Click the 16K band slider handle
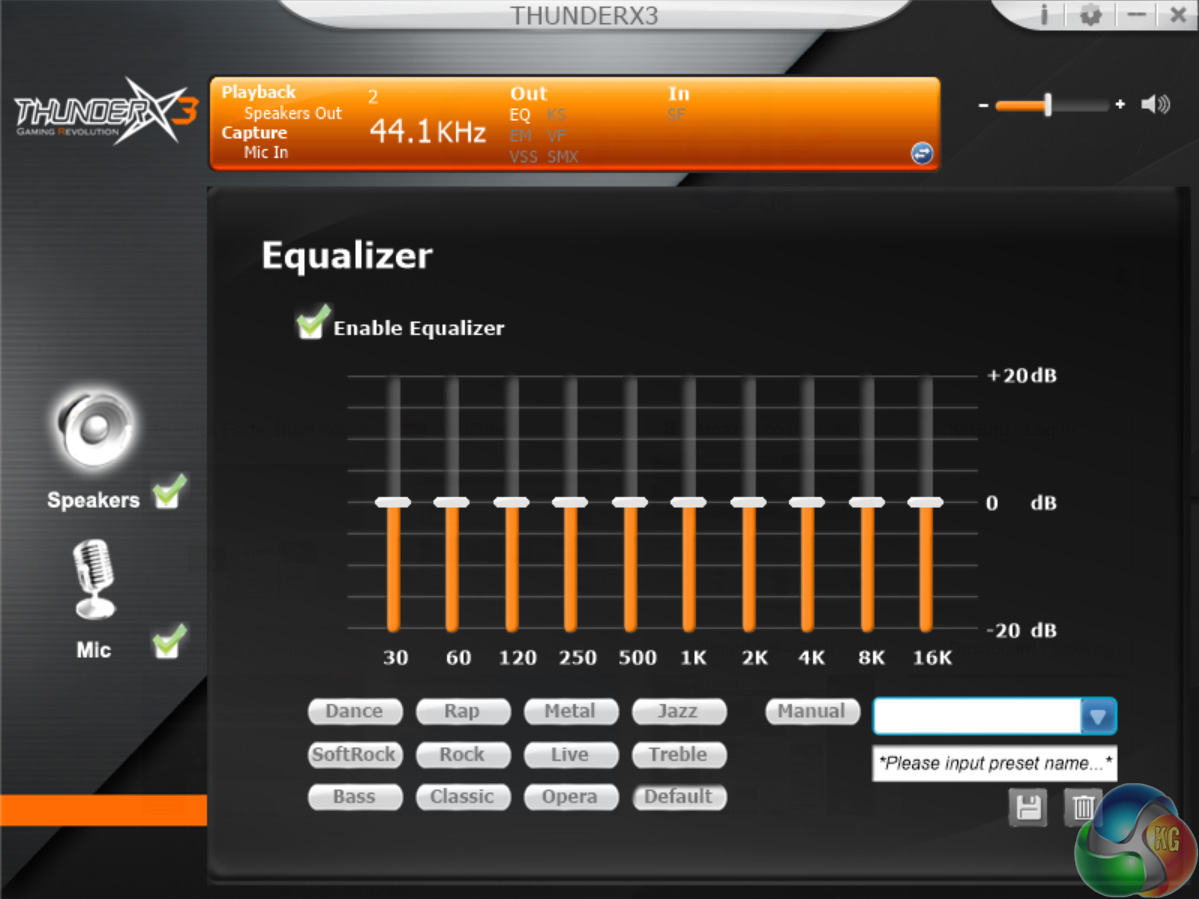 [926, 502]
